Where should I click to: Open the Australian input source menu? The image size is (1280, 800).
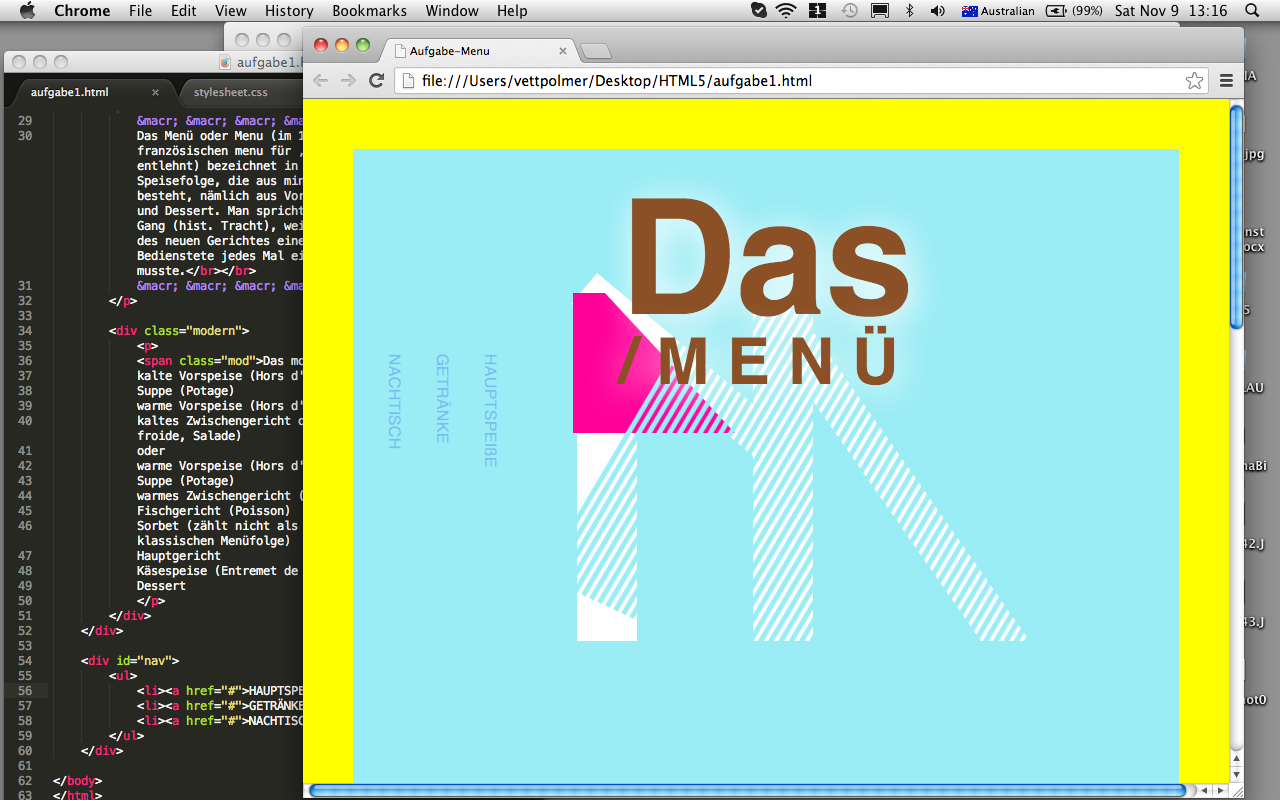(x=997, y=11)
